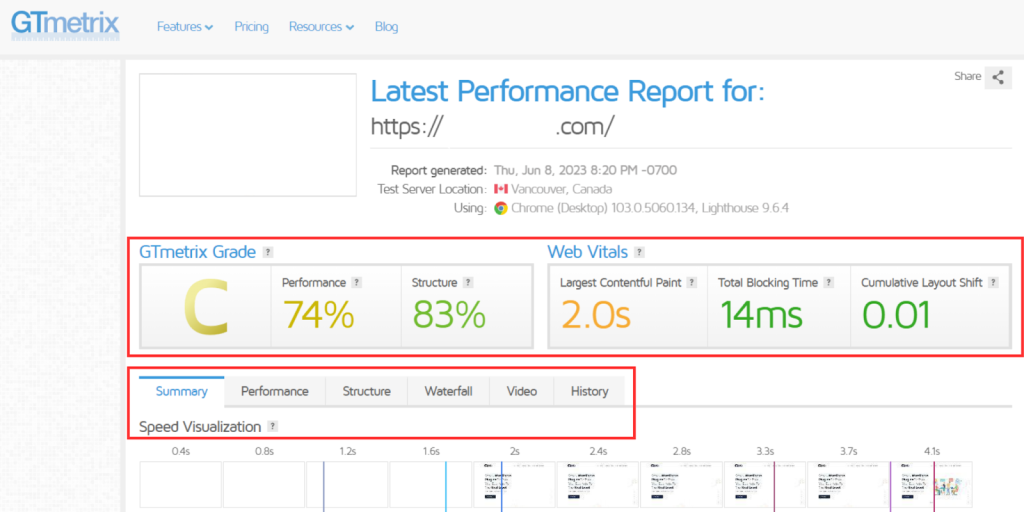Switch to the Video tab

pyautogui.click(x=522, y=391)
